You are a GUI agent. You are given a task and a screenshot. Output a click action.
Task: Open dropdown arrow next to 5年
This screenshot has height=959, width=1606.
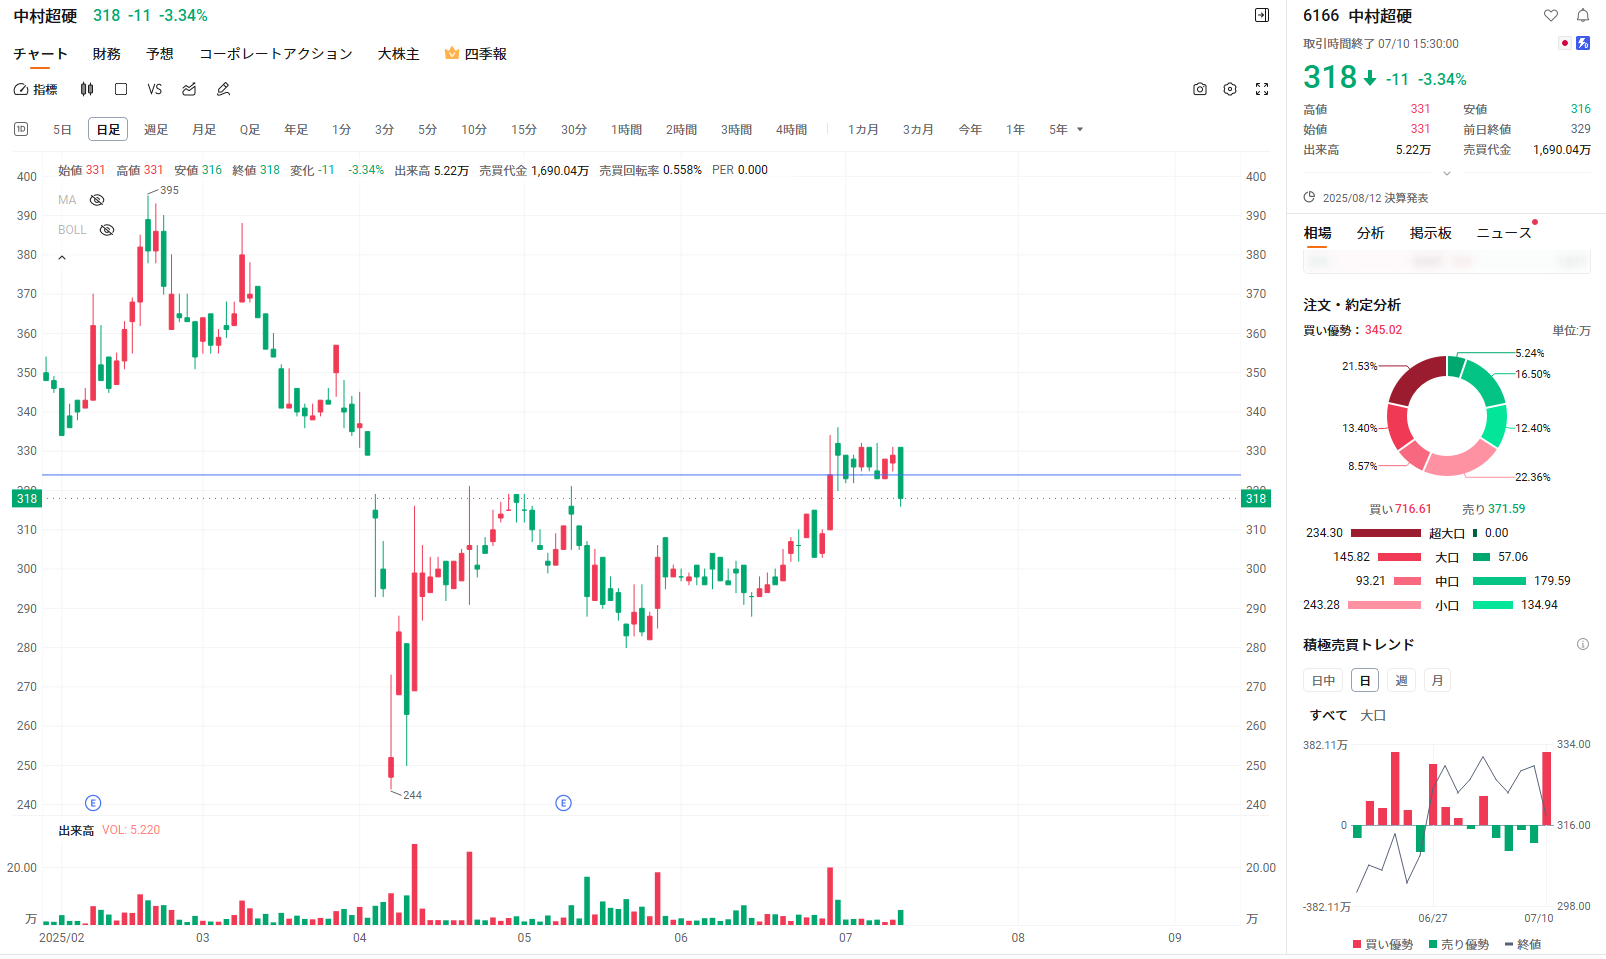coord(1080,130)
